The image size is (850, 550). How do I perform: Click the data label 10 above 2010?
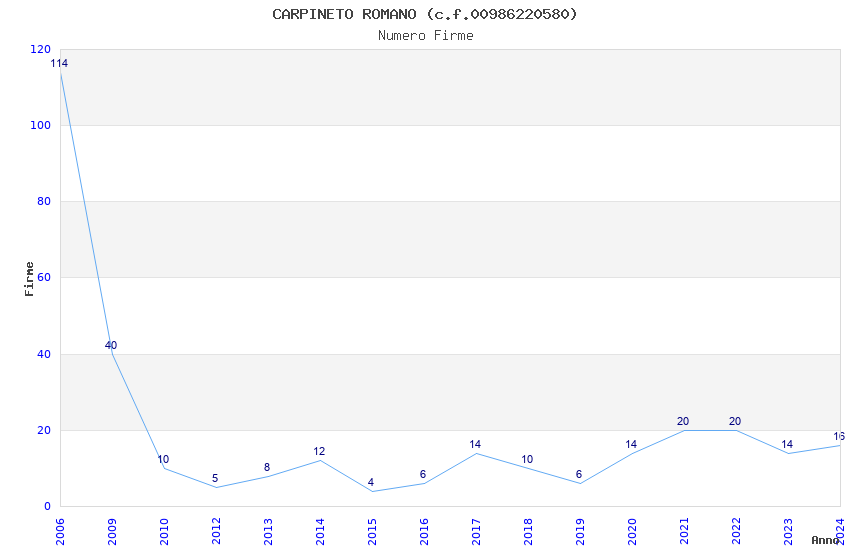(163, 460)
